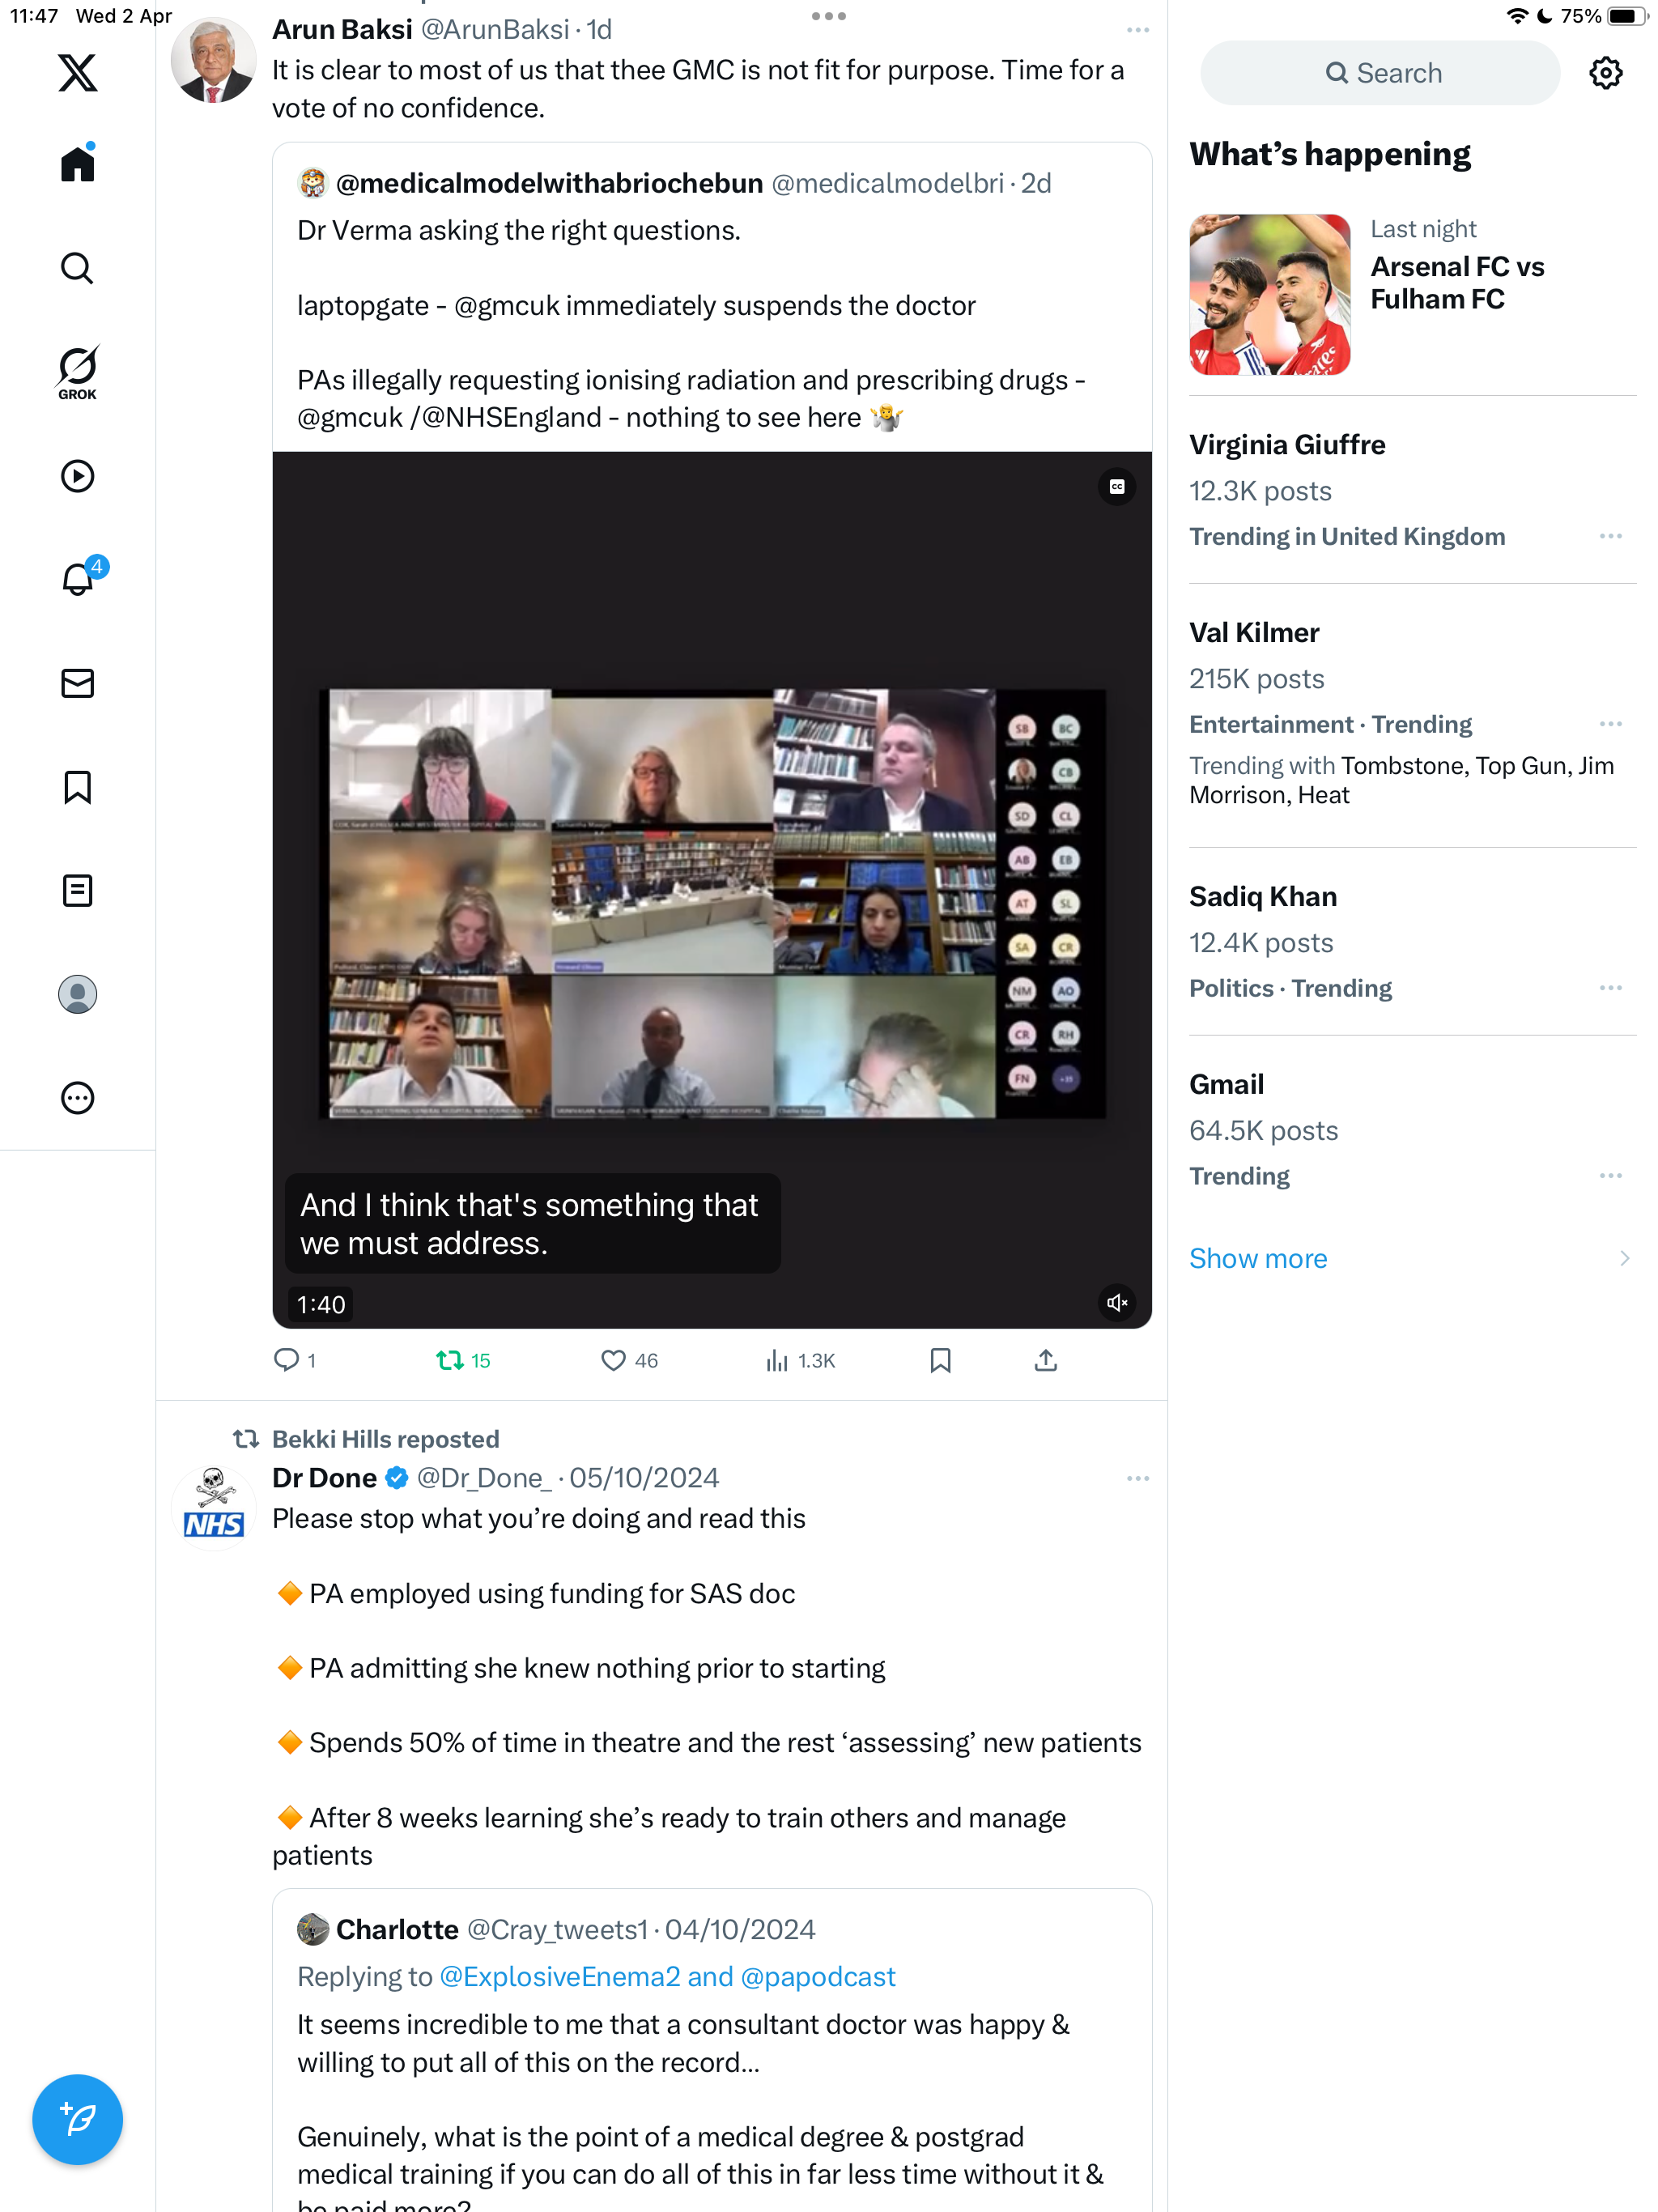1658x2212 pixels.
Task: Open the Lists item in the sidebar
Action: coord(77,890)
